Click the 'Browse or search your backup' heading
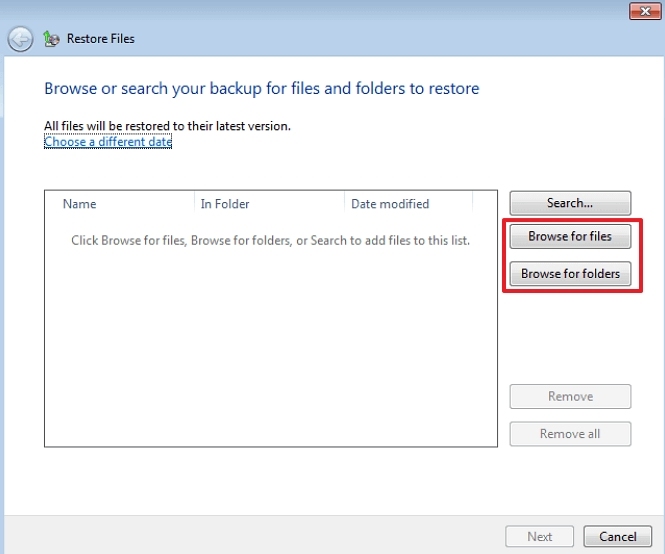 262,89
